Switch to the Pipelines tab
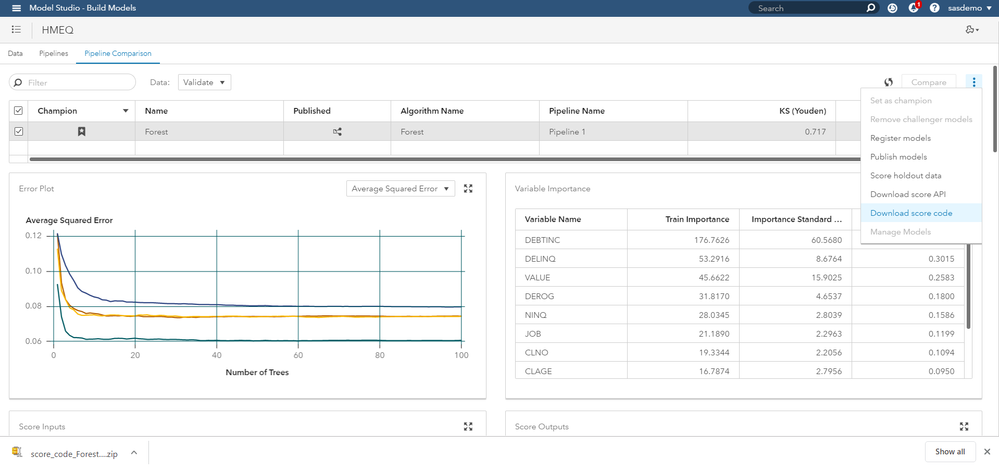Image resolution: width=999 pixels, height=467 pixels. 54,53
